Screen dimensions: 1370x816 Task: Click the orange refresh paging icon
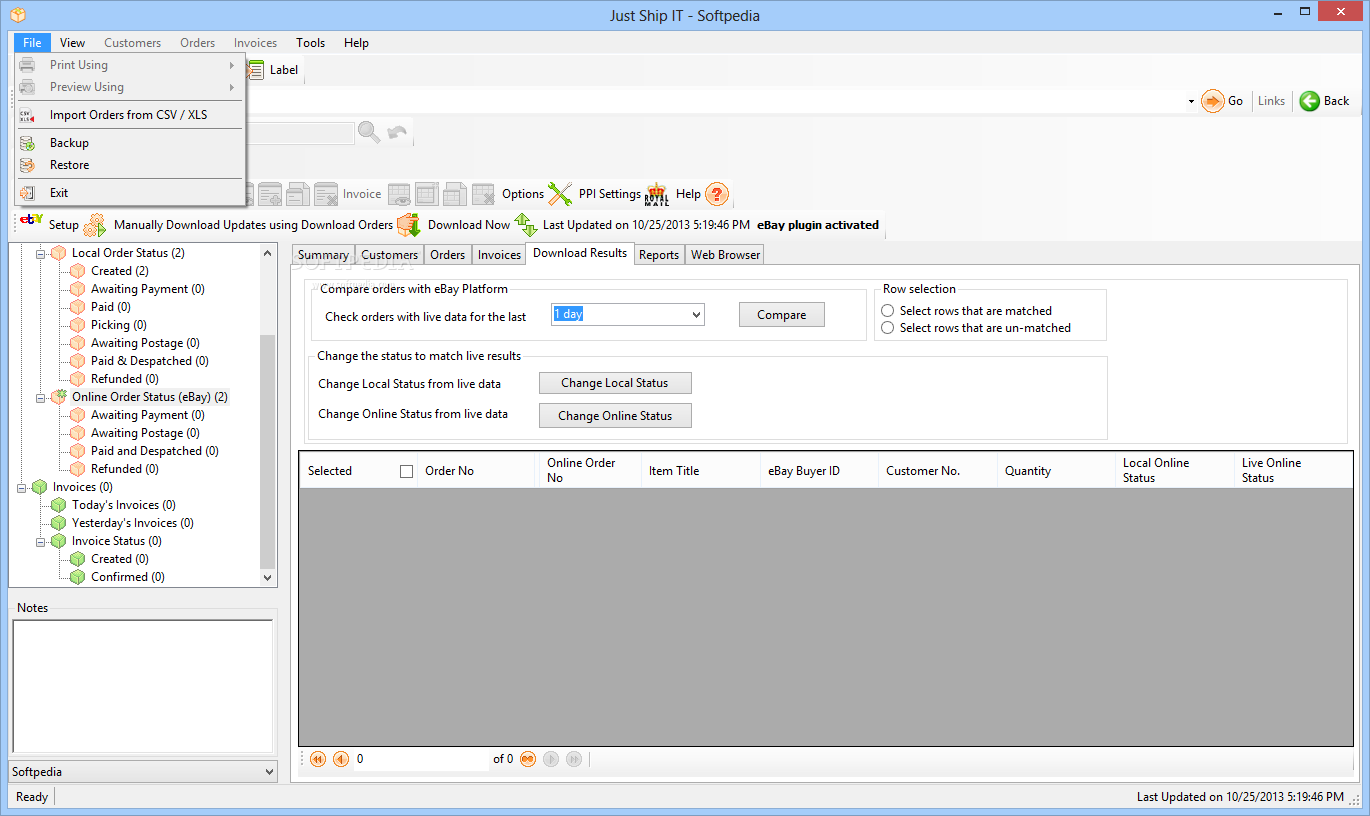pos(528,759)
